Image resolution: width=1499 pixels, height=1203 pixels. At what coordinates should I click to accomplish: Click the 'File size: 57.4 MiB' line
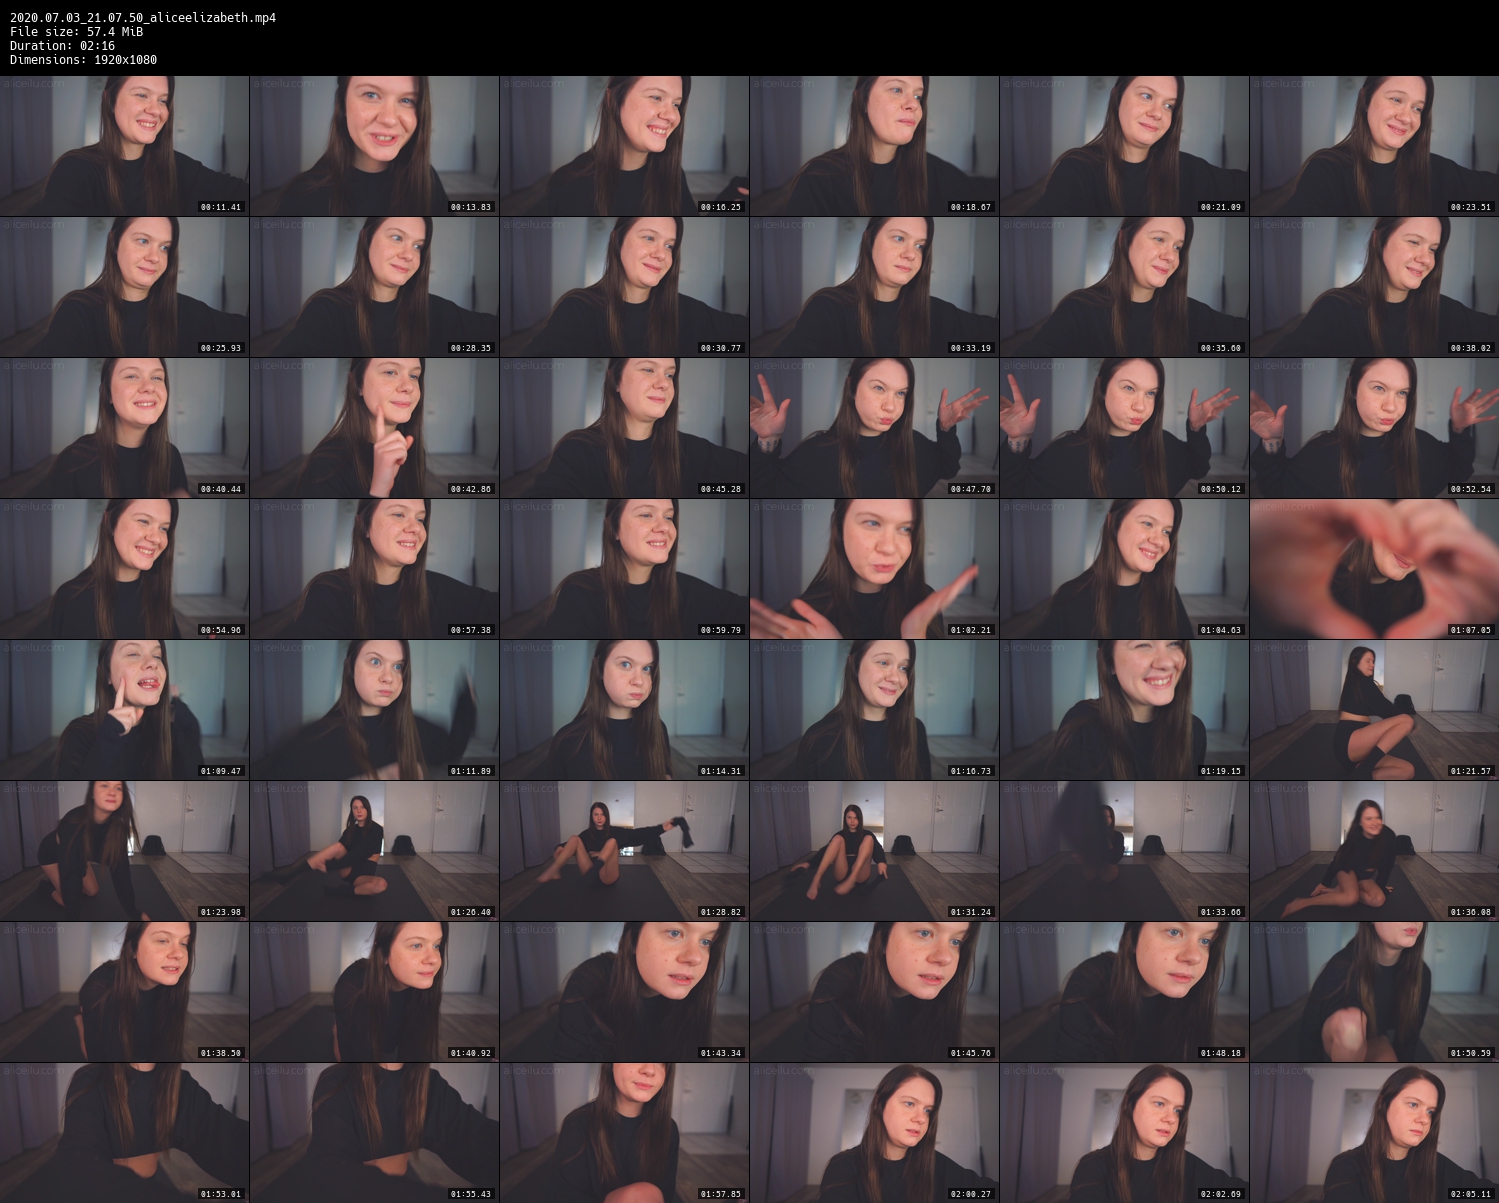[x=77, y=32]
